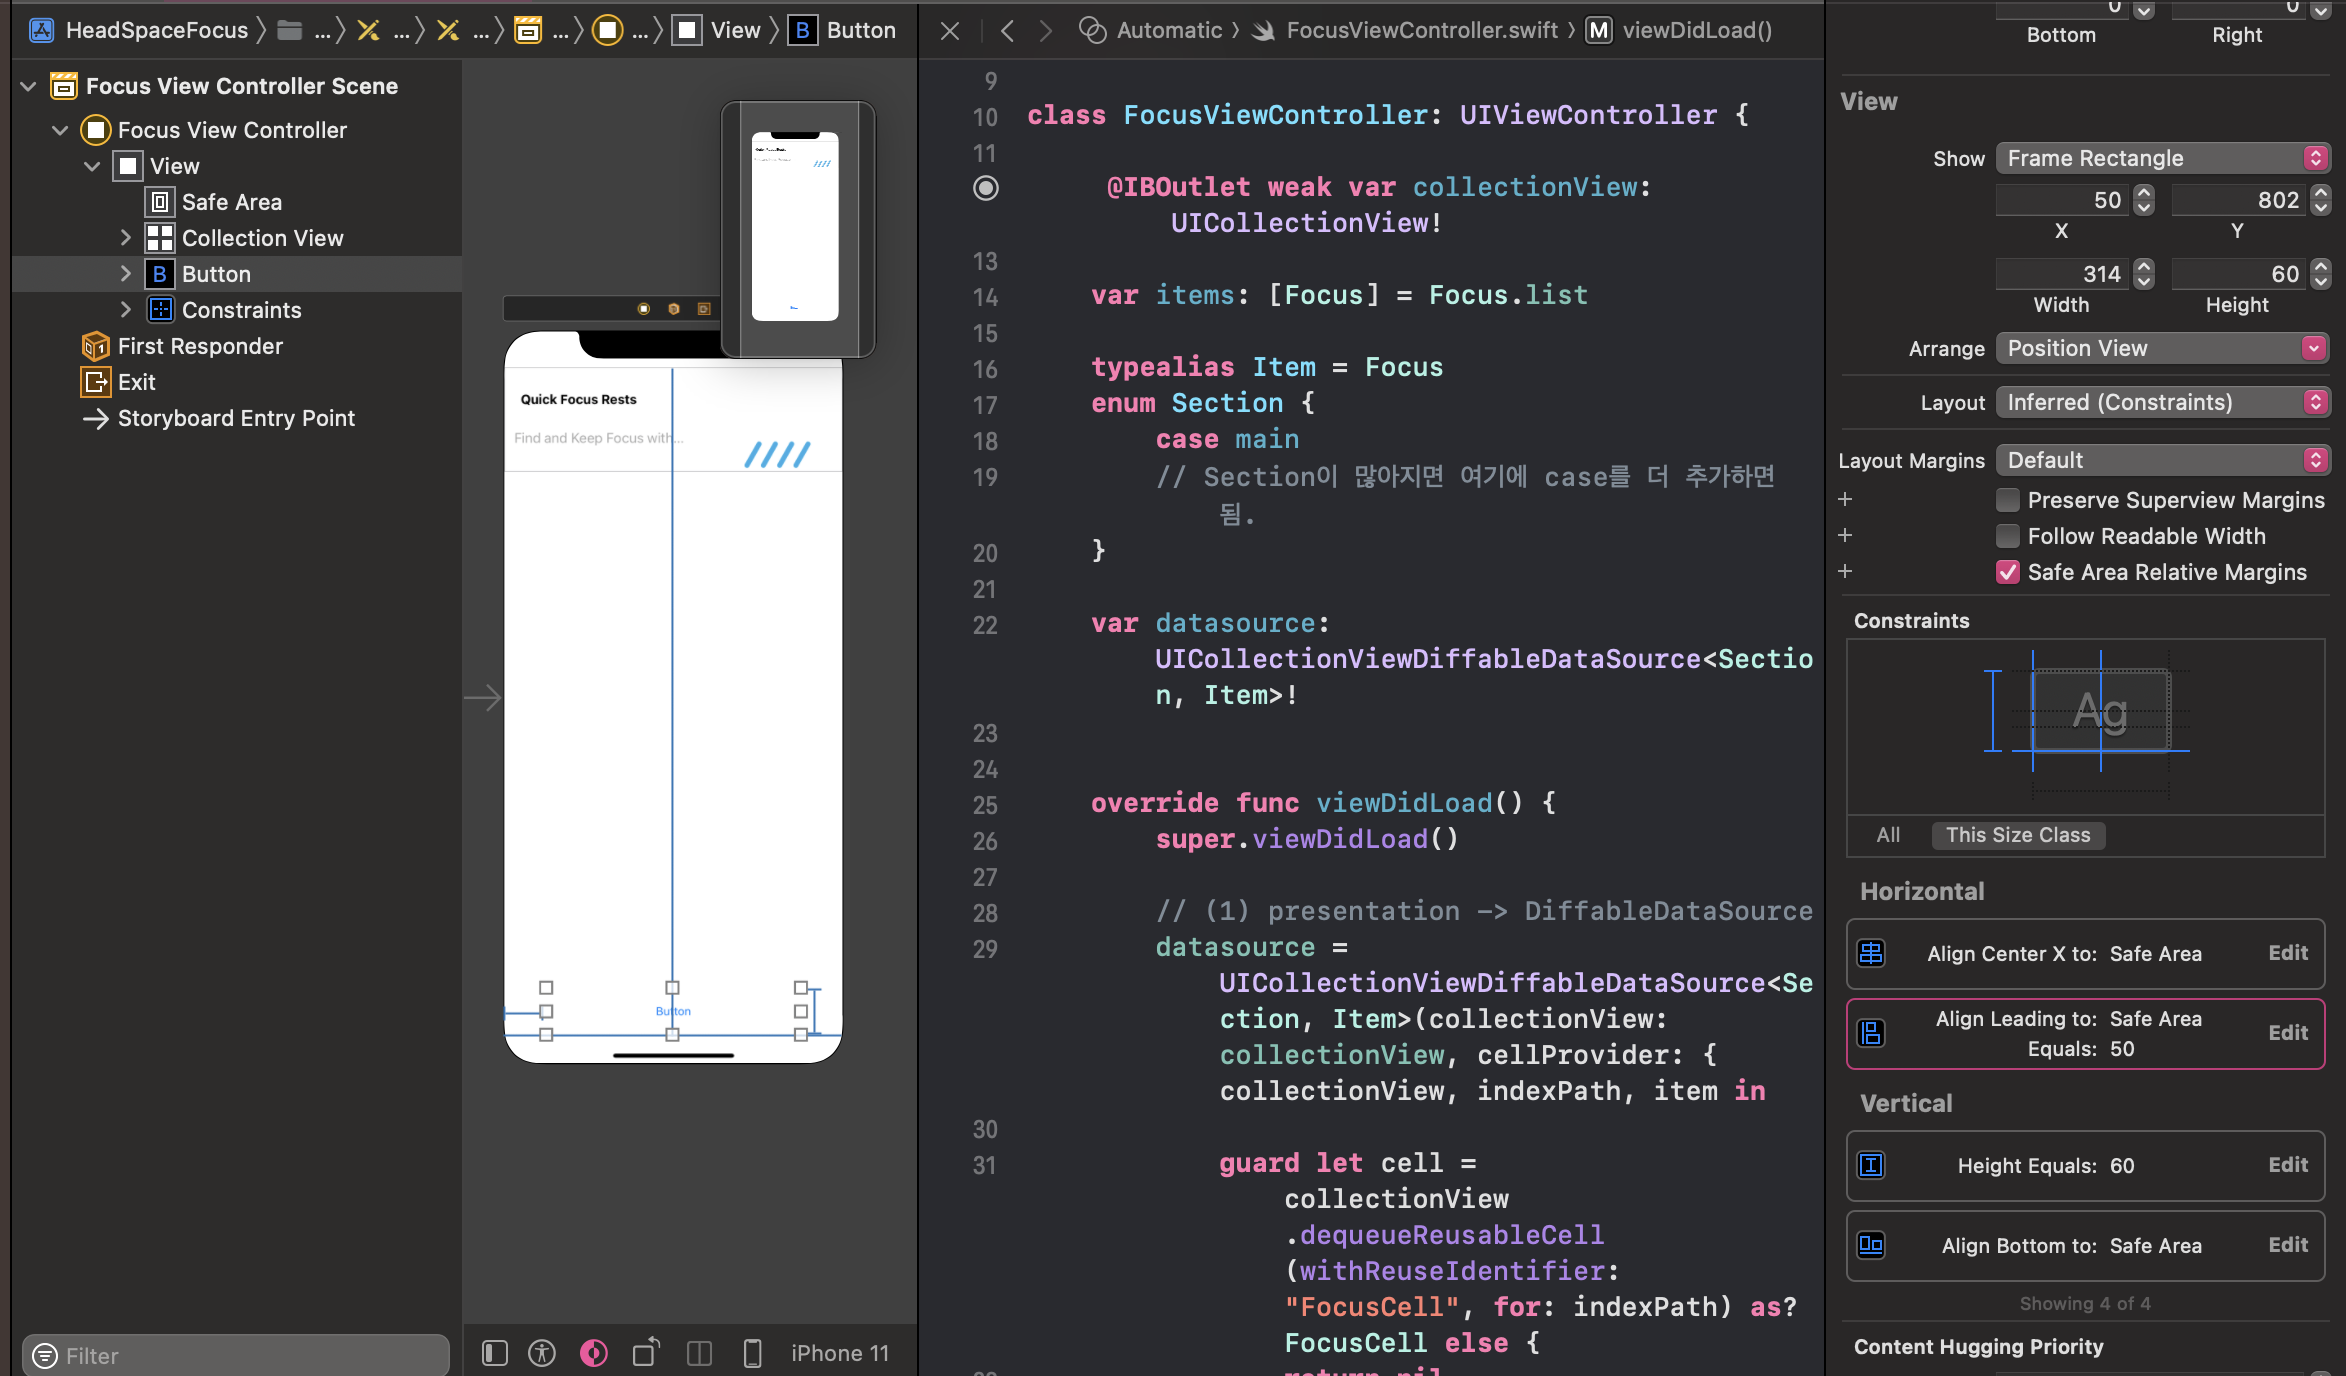Screen dimensions: 2346x1376
Task: Click the Align Leading constraint icon
Action: [x=1871, y=1033]
